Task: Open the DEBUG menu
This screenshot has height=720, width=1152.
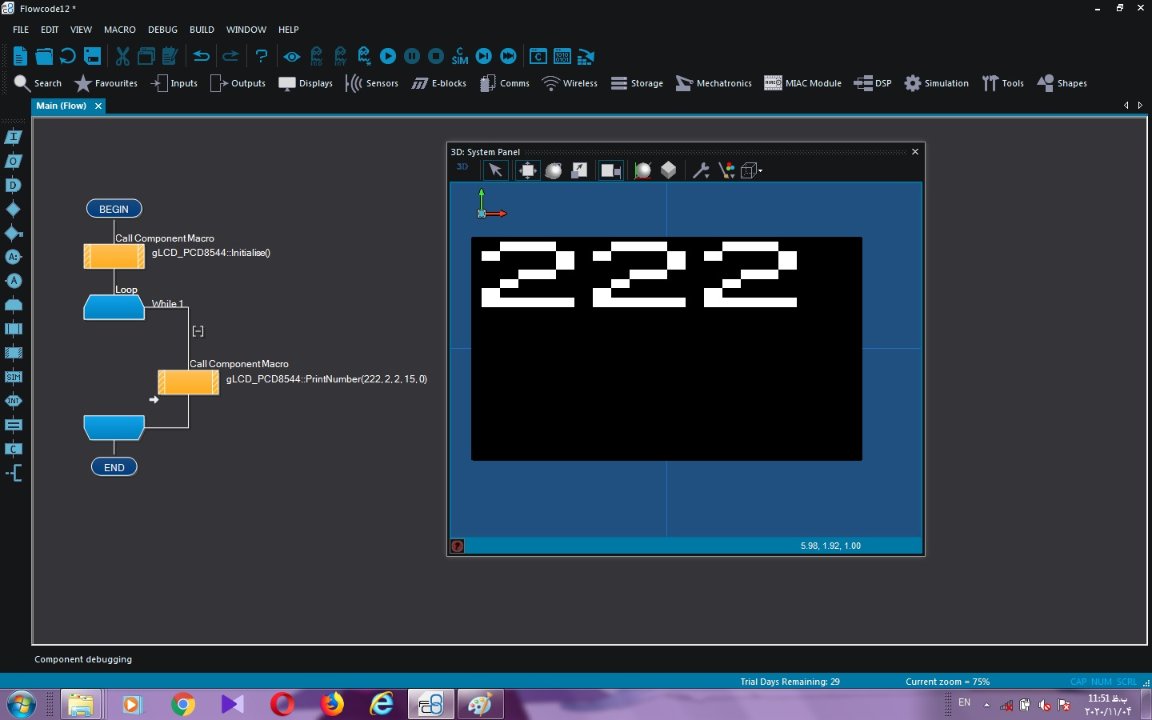Action: (162, 29)
